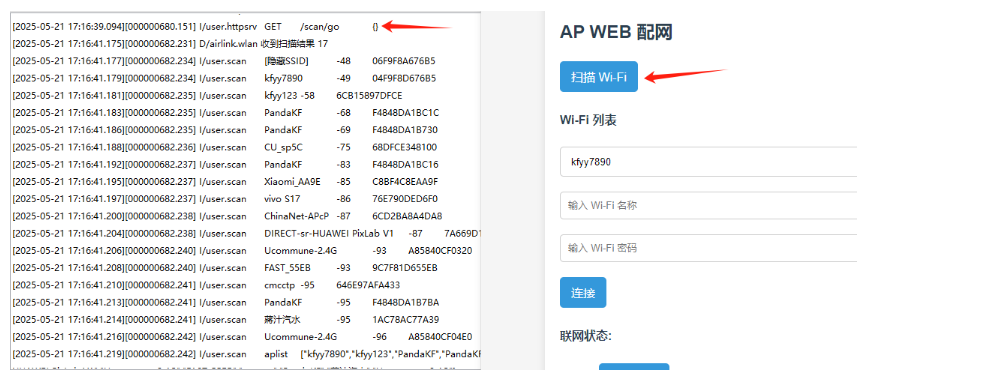Select the FAST_55EB log entry
The image size is (985, 379).
225,268
